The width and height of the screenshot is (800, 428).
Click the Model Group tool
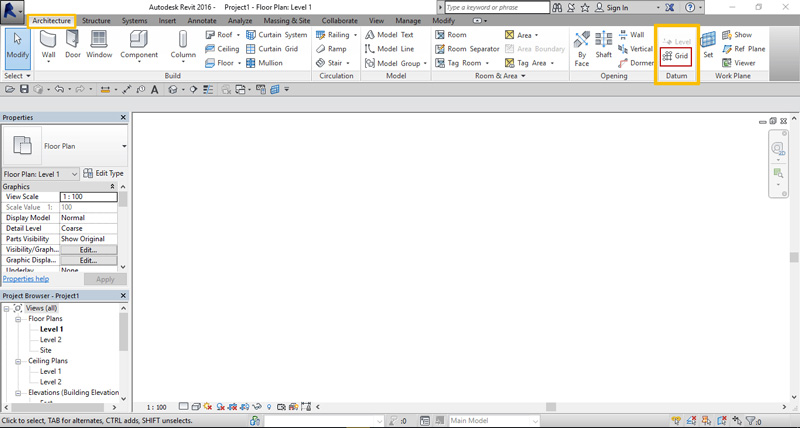pos(396,63)
